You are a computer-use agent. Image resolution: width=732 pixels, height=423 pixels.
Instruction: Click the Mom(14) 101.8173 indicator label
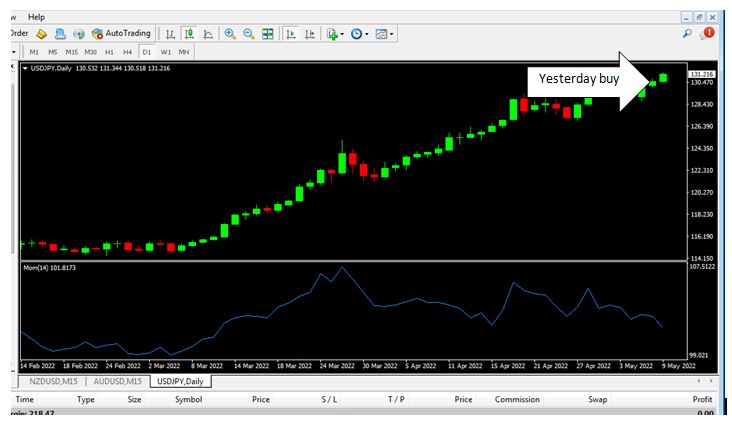[x=49, y=268]
